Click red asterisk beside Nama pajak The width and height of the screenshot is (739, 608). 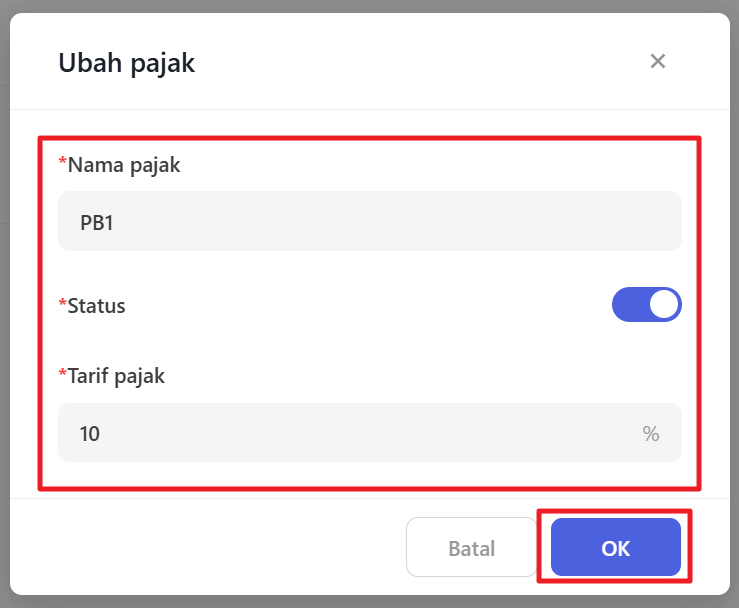(62, 163)
